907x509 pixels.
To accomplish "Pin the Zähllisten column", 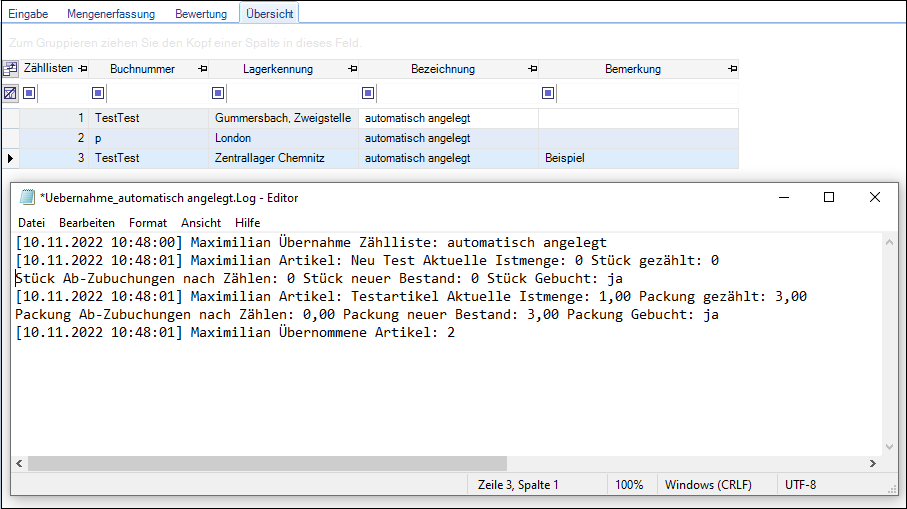I will 82,69.
